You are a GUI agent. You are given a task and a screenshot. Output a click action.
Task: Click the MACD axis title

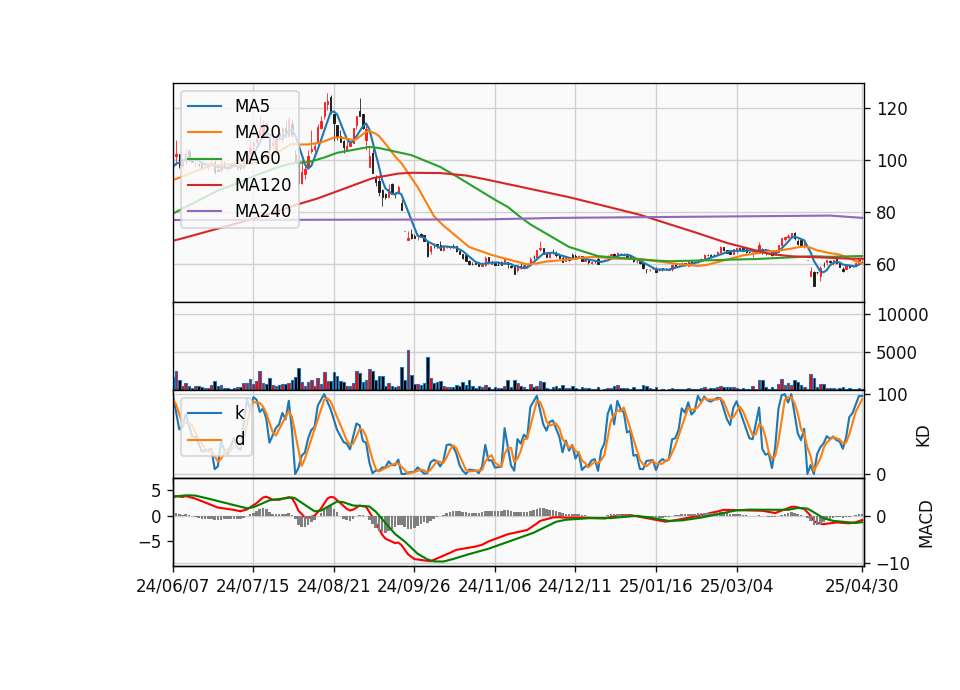[x=926, y=524]
